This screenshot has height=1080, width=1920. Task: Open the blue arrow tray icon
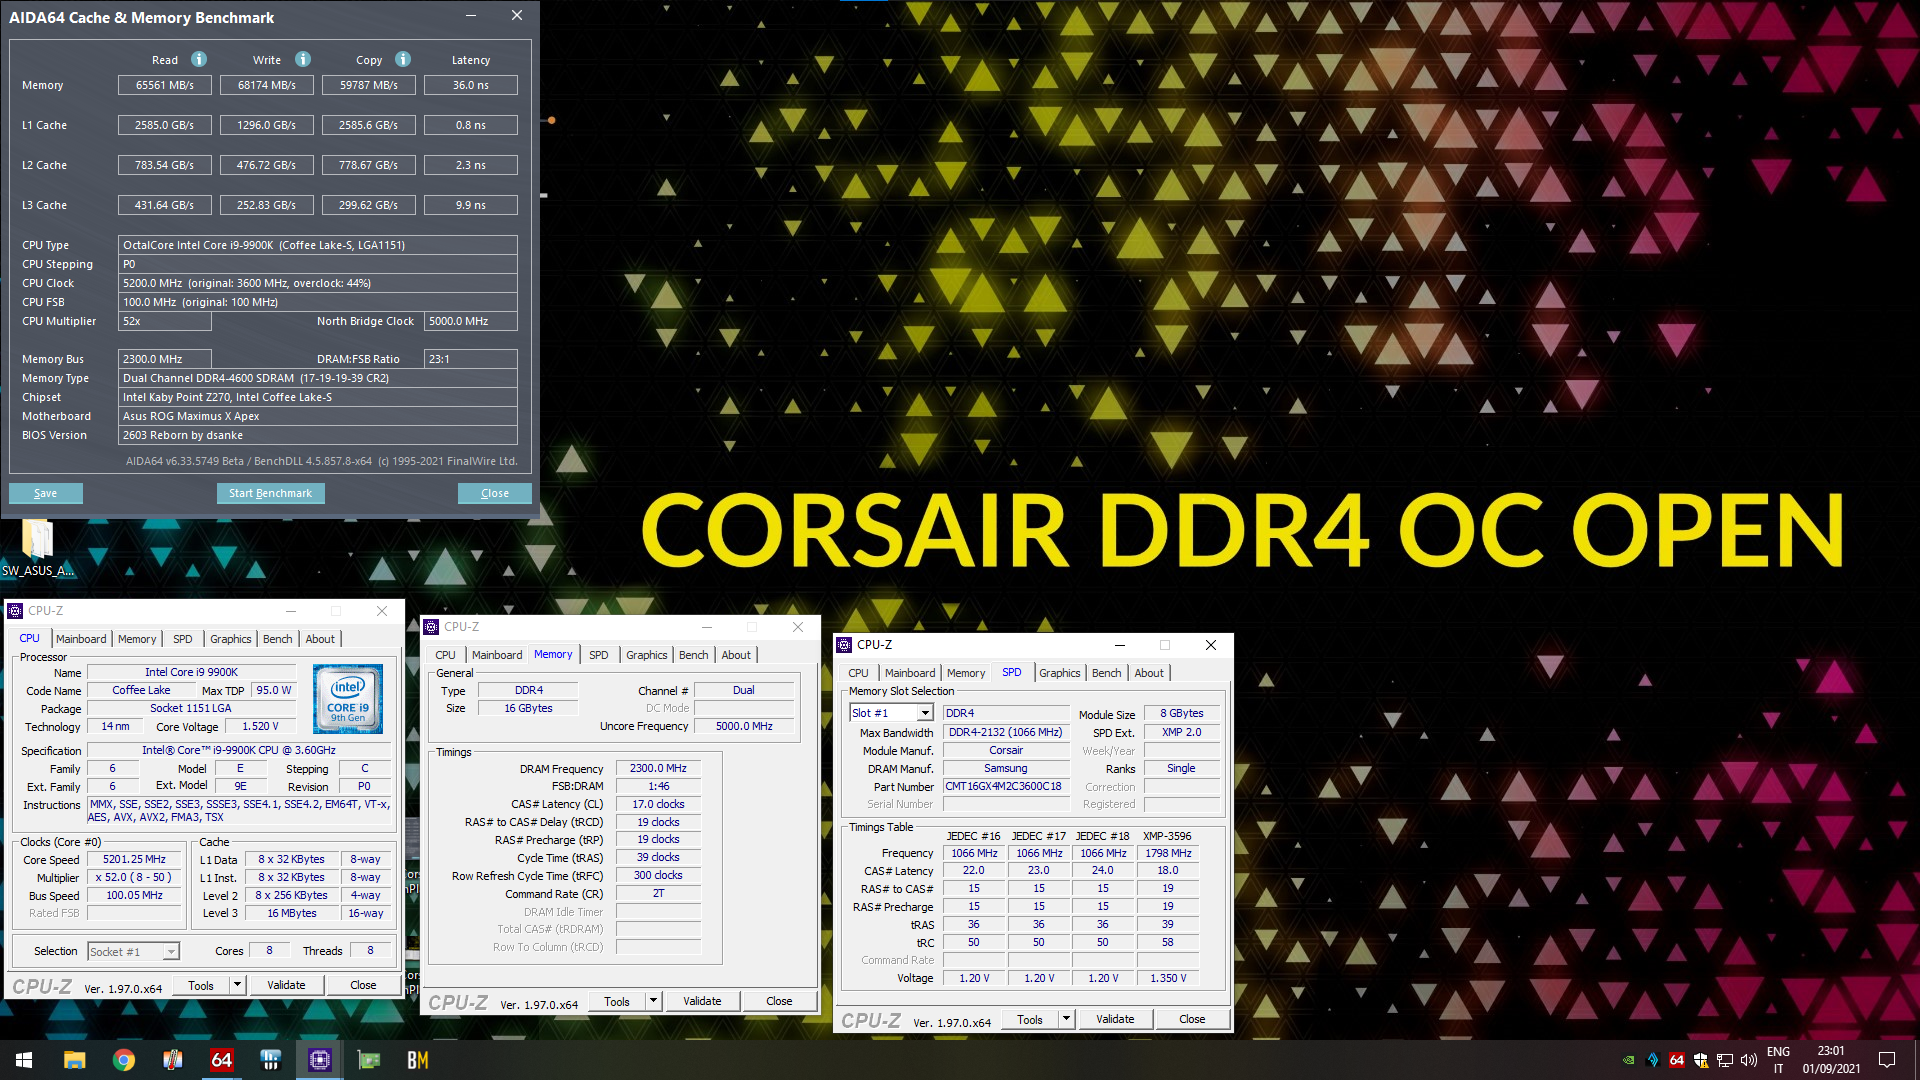pos(1653,1060)
